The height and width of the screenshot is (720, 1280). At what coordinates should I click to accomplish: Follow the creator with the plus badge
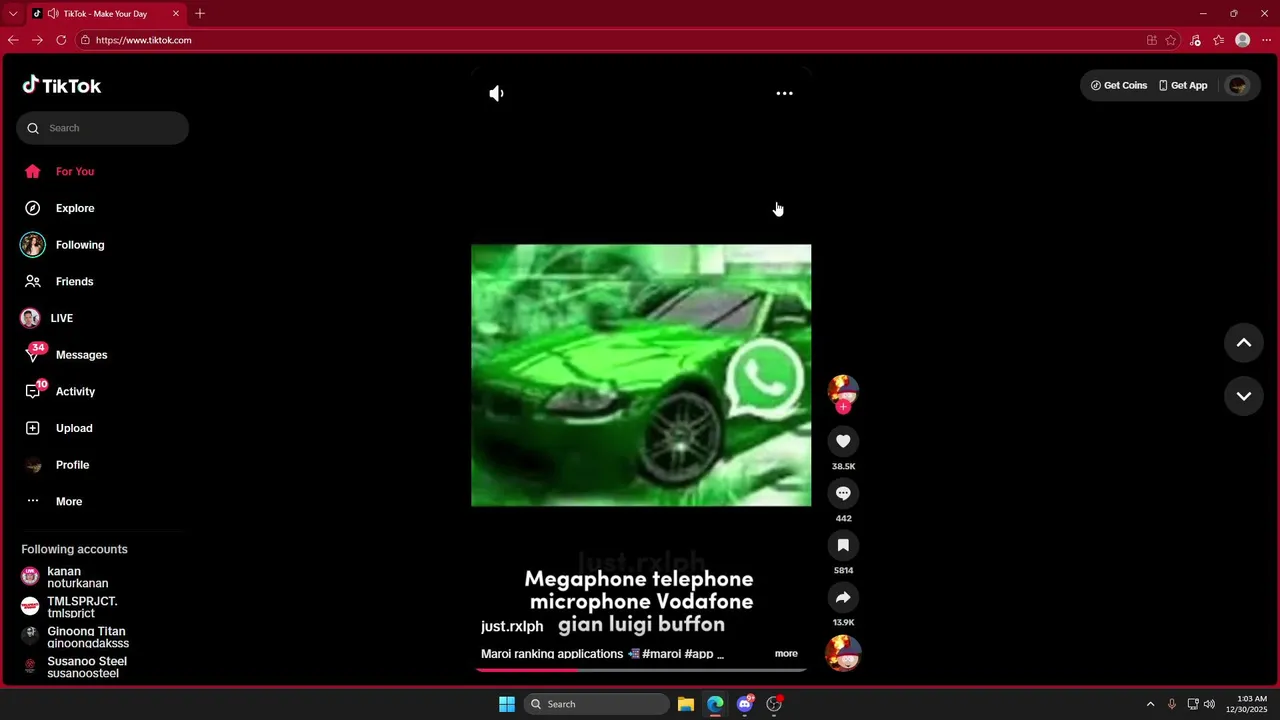click(843, 407)
